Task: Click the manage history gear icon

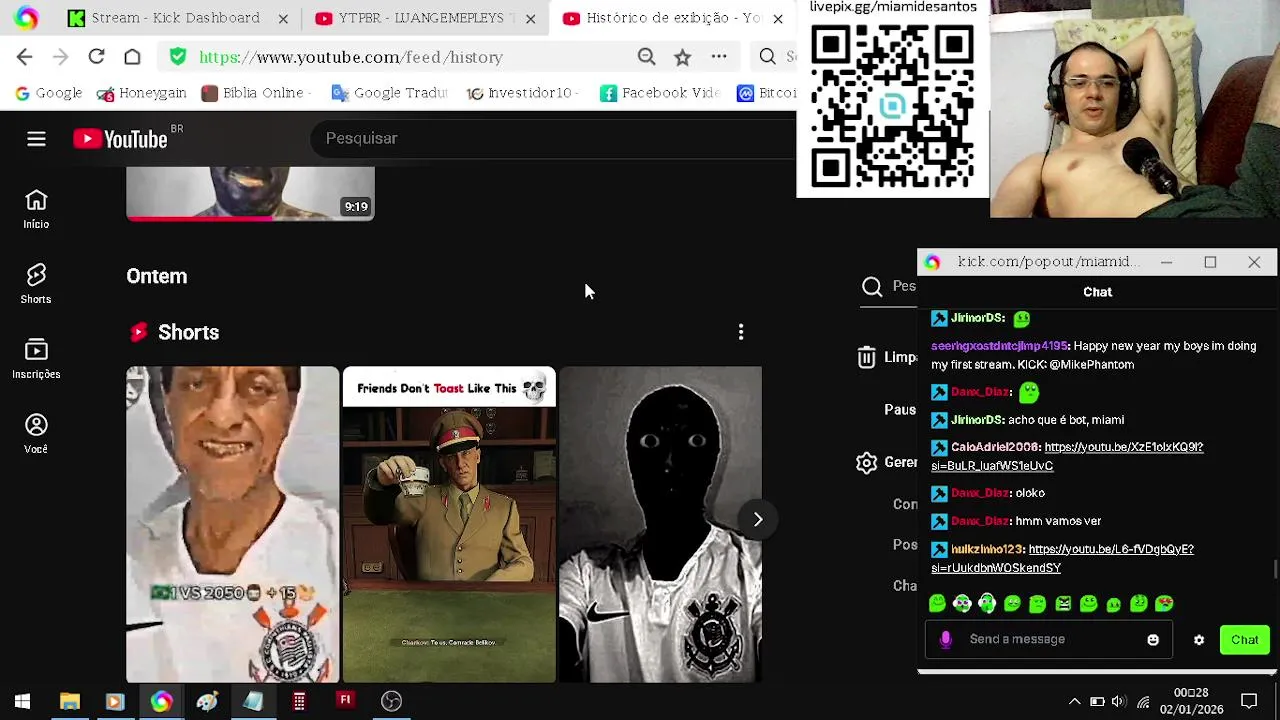Action: click(866, 462)
